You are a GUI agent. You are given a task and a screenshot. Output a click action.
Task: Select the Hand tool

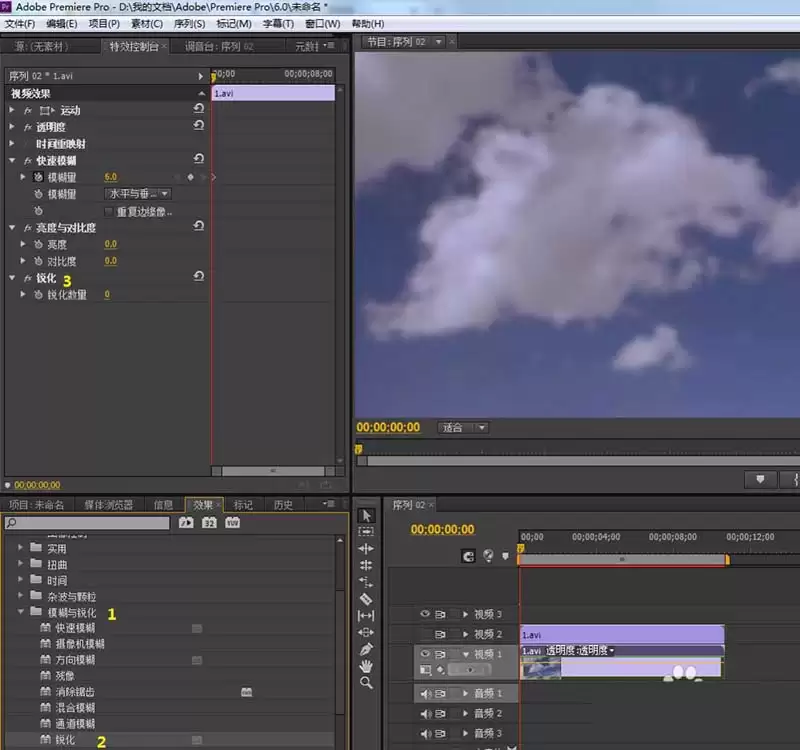coord(366,666)
